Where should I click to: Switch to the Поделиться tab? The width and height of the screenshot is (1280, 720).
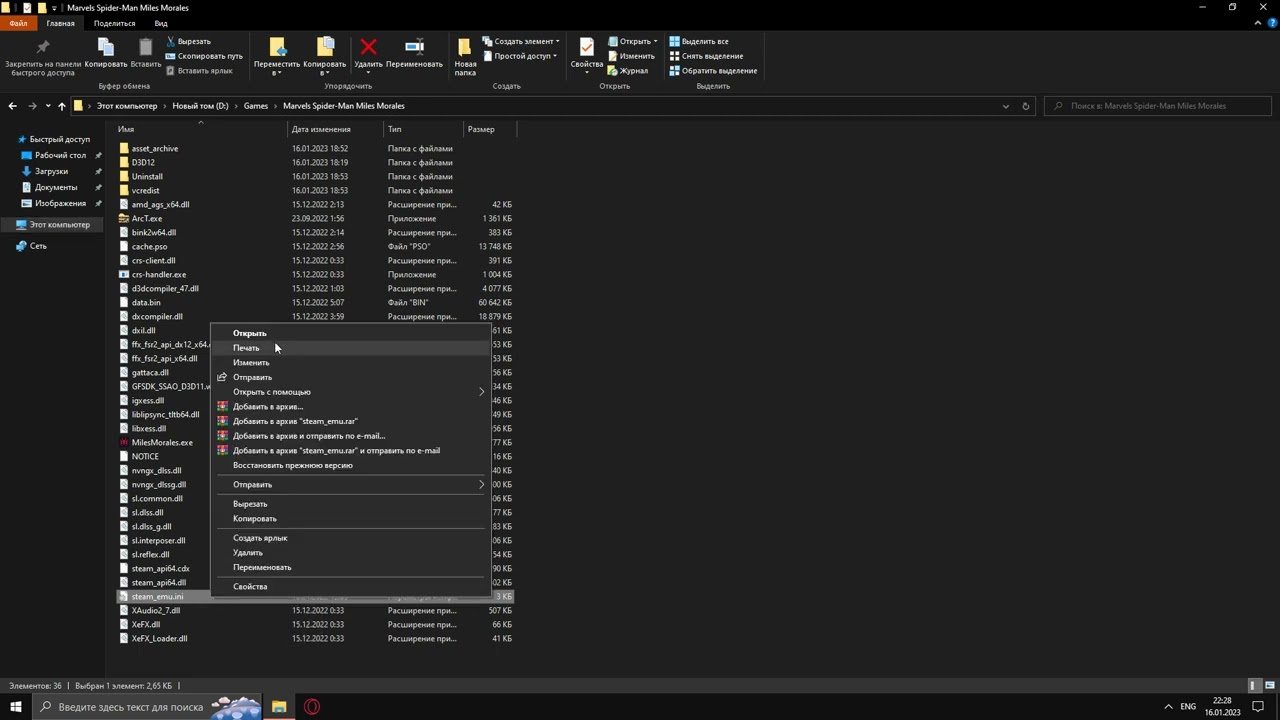[114, 23]
